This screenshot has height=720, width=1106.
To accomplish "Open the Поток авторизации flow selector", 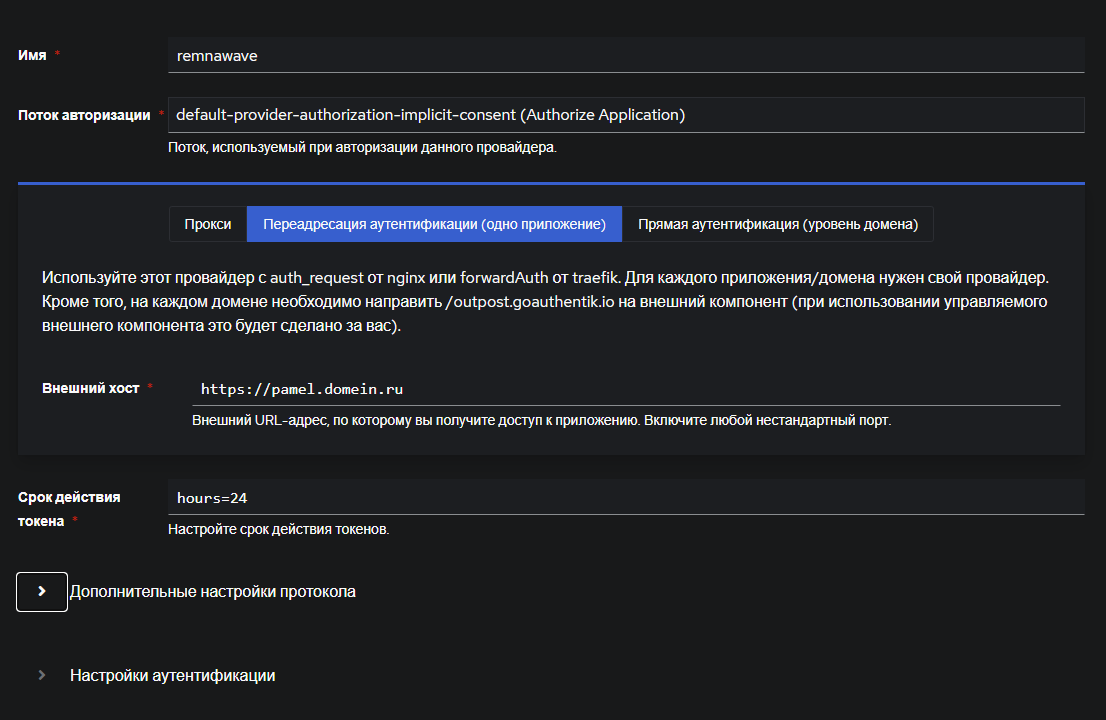I will coord(627,114).
